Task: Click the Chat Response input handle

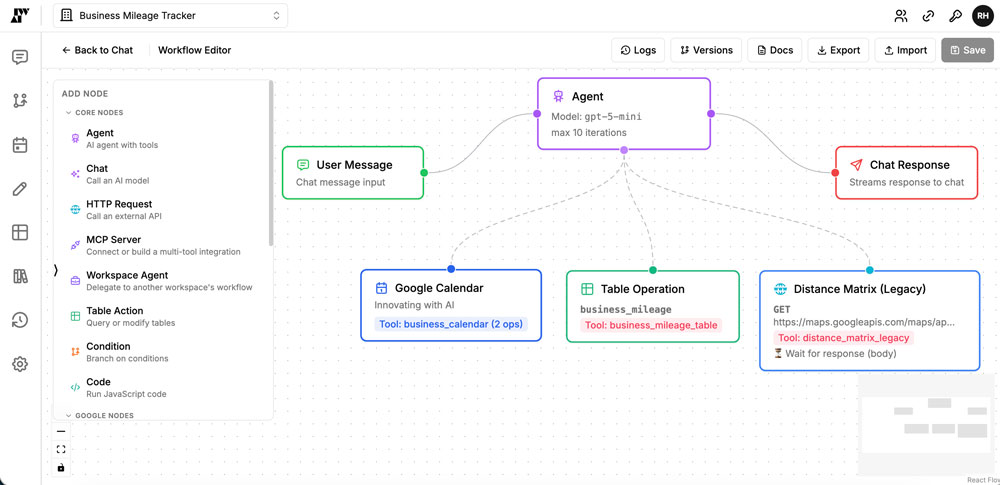Action: coord(835,172)
